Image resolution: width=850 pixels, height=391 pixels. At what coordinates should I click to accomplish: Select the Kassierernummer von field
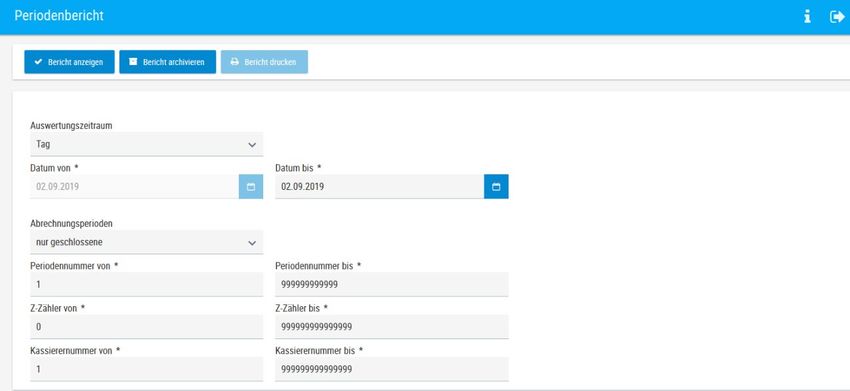[x=146, y=369]
